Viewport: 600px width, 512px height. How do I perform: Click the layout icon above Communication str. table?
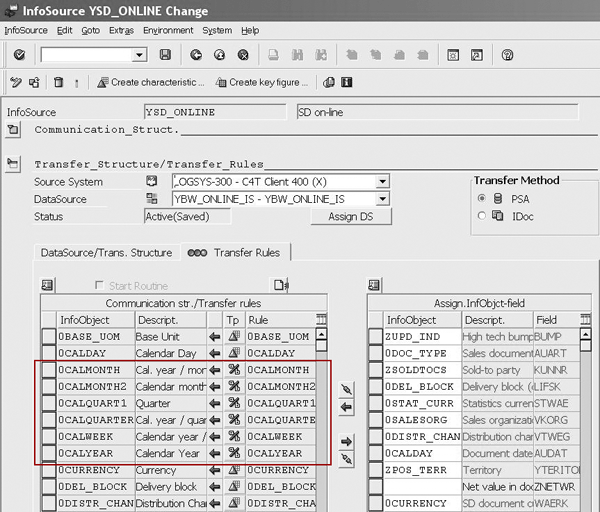47,285
